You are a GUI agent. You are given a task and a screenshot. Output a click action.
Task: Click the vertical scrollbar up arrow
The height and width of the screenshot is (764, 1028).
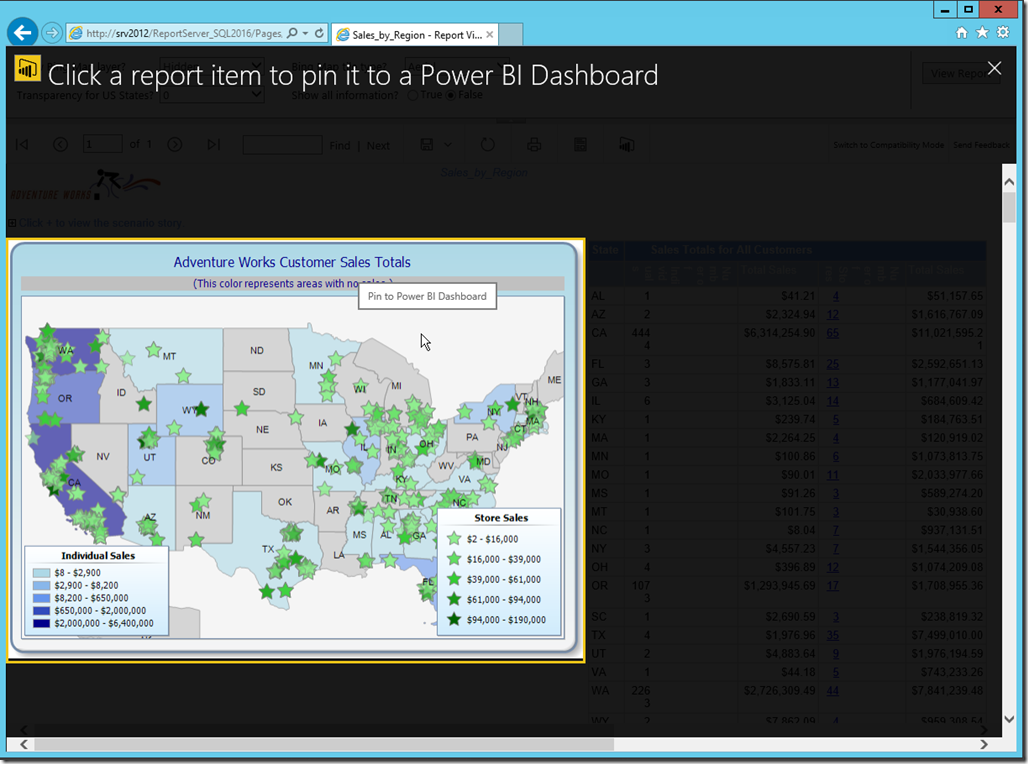[x=1009, y=182]
